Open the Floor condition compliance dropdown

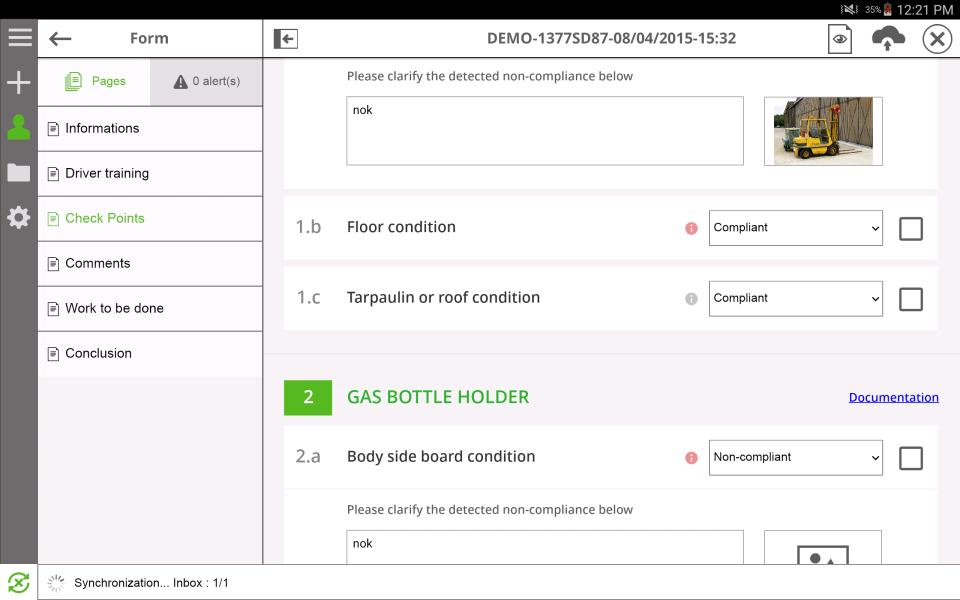[795, 228]
